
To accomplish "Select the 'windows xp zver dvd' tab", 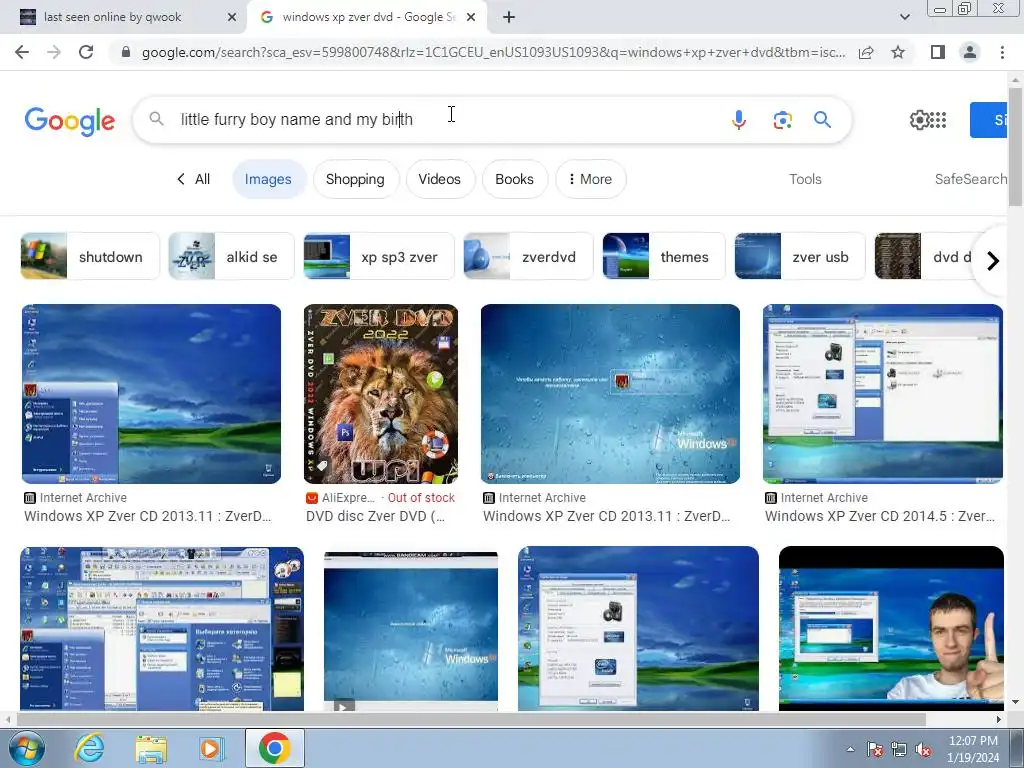I will tap(368, 18).
